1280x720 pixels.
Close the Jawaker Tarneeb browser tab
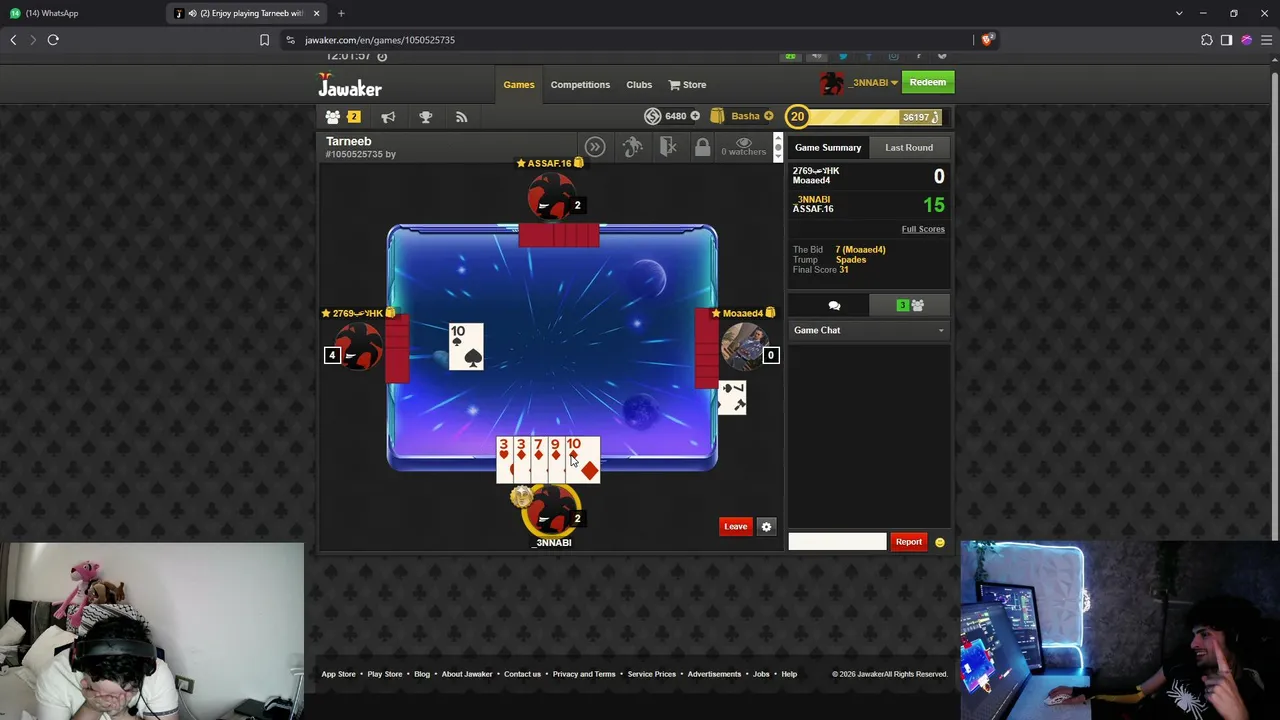316,13
